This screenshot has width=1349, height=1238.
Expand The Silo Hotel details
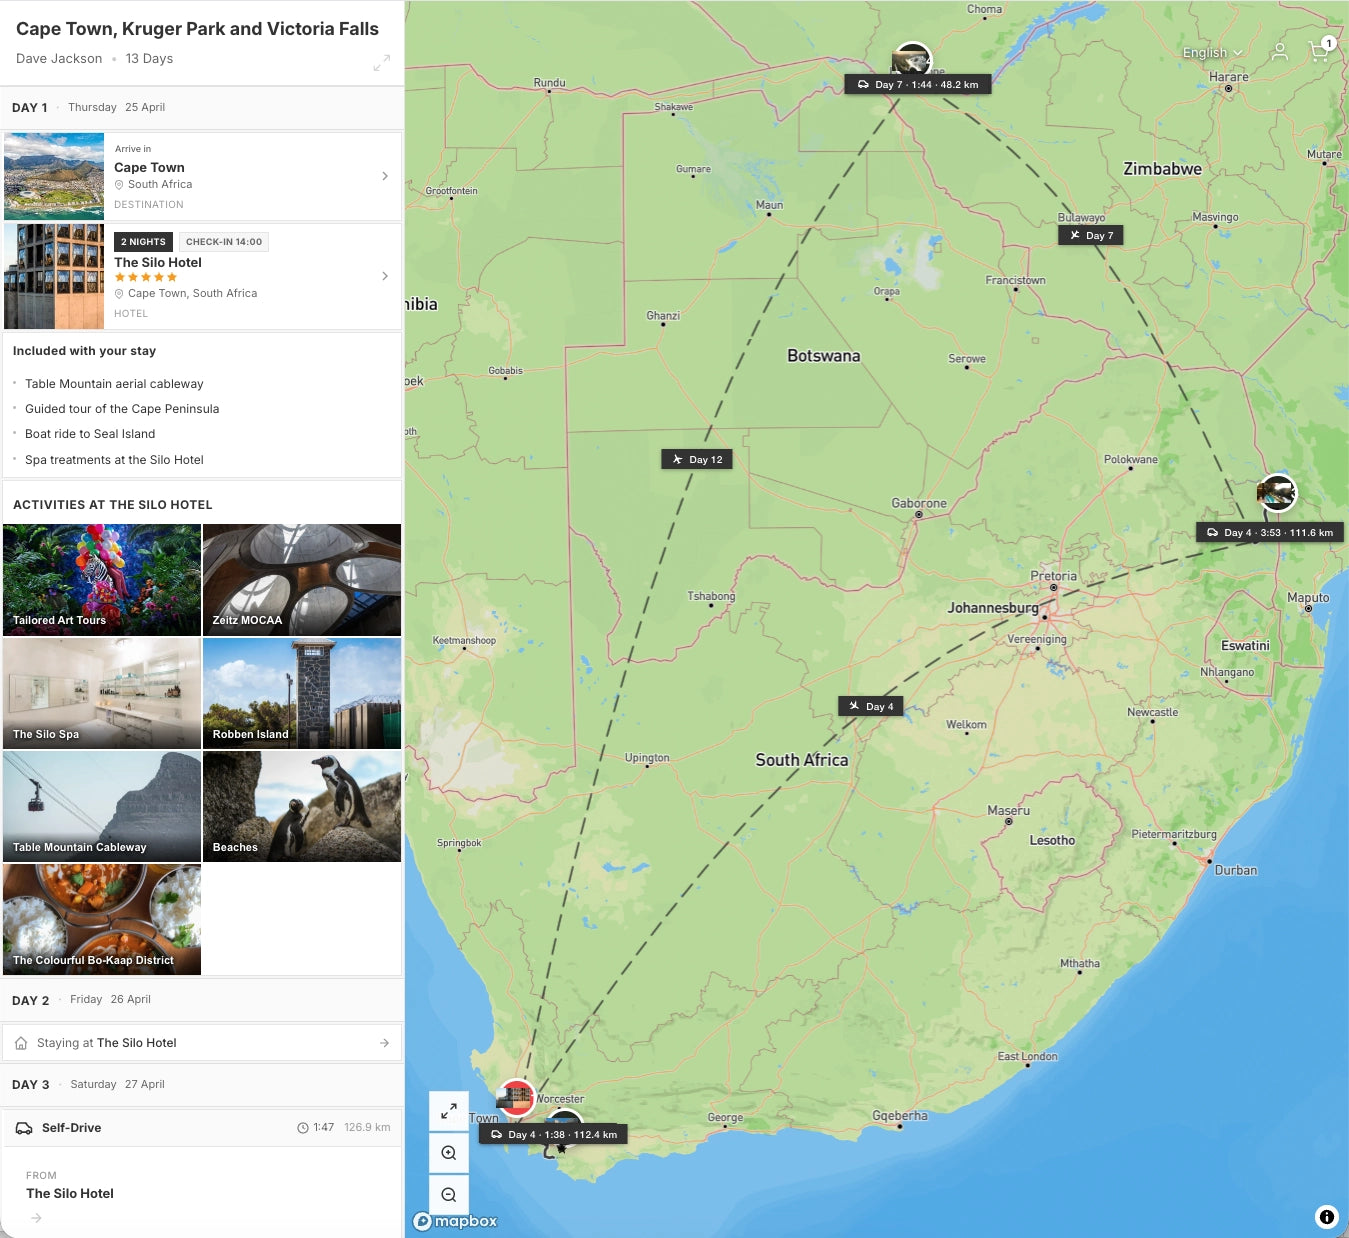tap(385, 276)
